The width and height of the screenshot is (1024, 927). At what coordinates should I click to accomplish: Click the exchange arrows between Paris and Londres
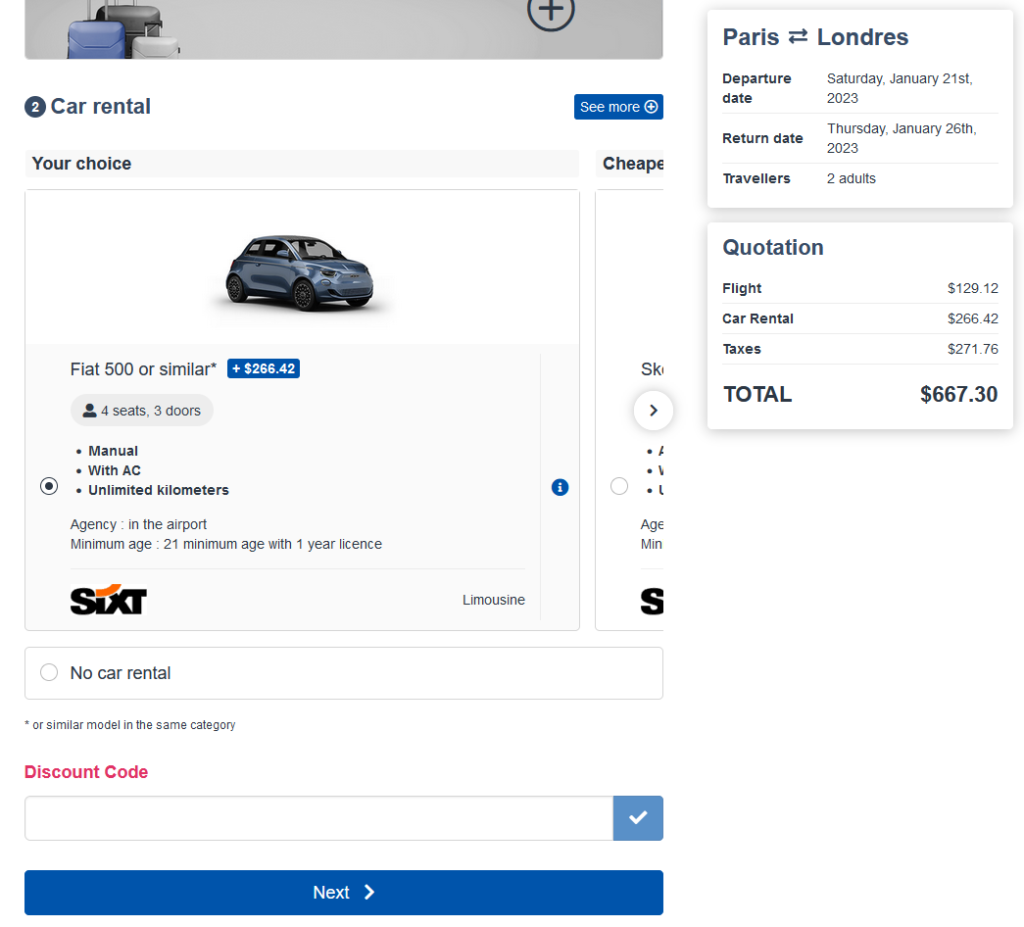pyautogui.click(x=797, y=37)
